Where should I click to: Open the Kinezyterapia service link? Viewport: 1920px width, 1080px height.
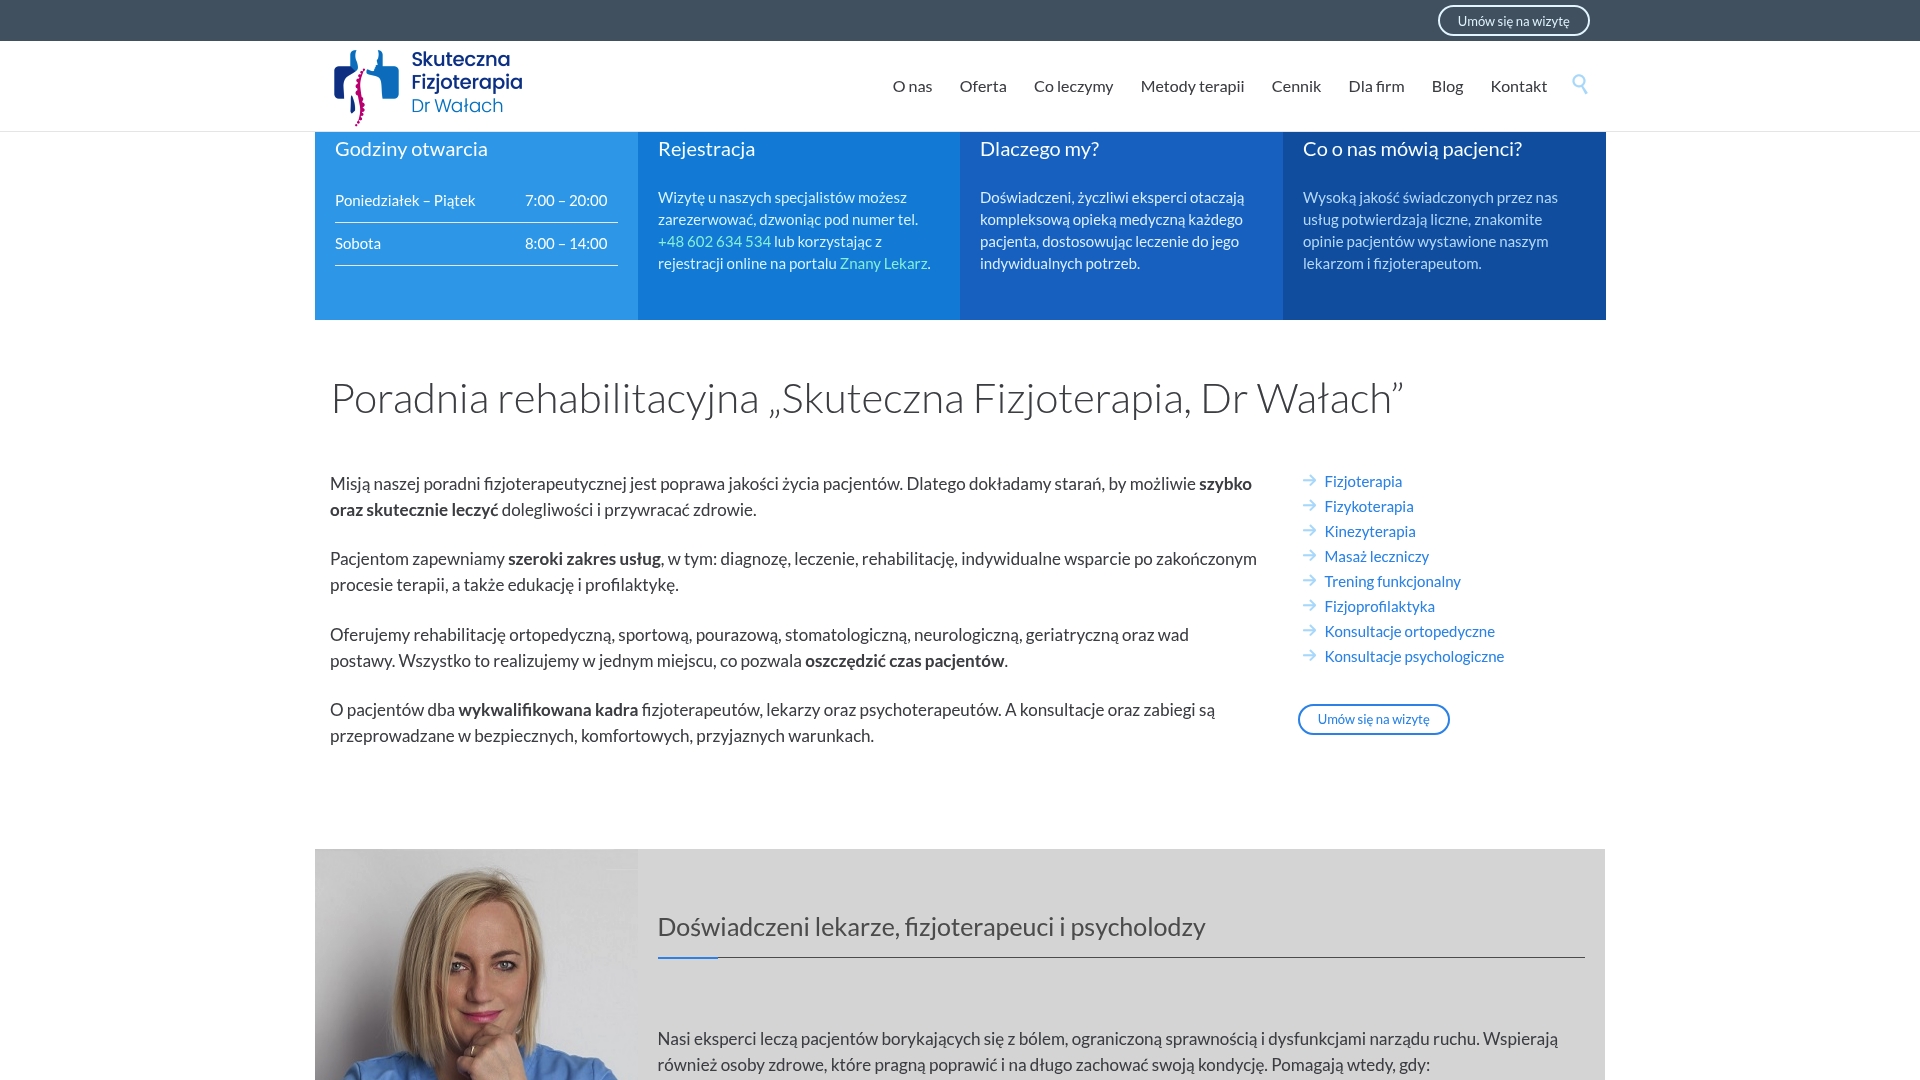pyautogui.click(x=1370, y=531)
